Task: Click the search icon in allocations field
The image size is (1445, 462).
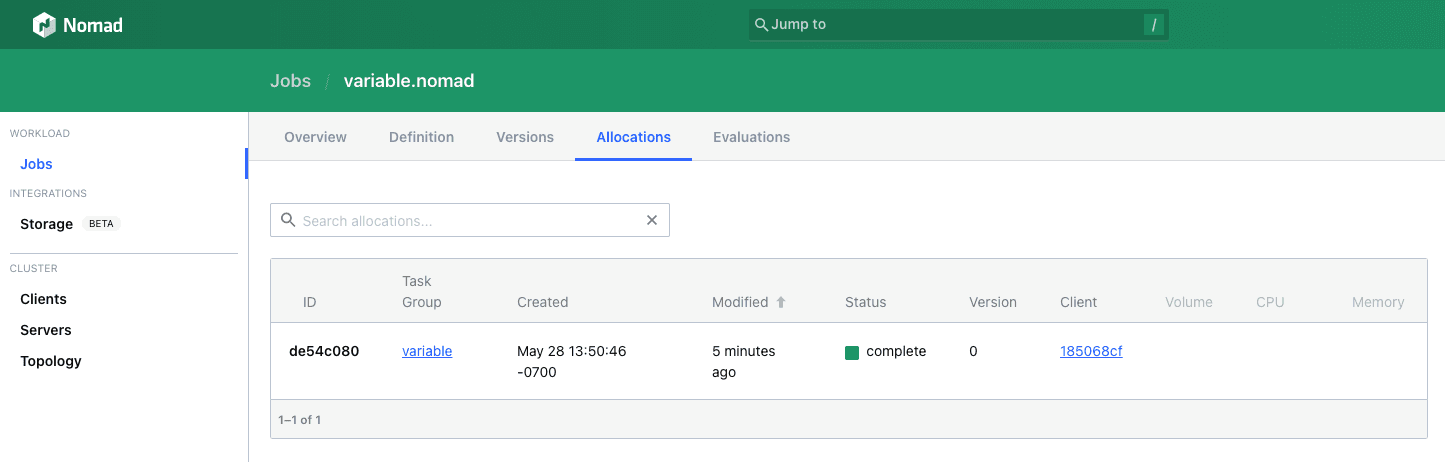Action: point(288,221)
